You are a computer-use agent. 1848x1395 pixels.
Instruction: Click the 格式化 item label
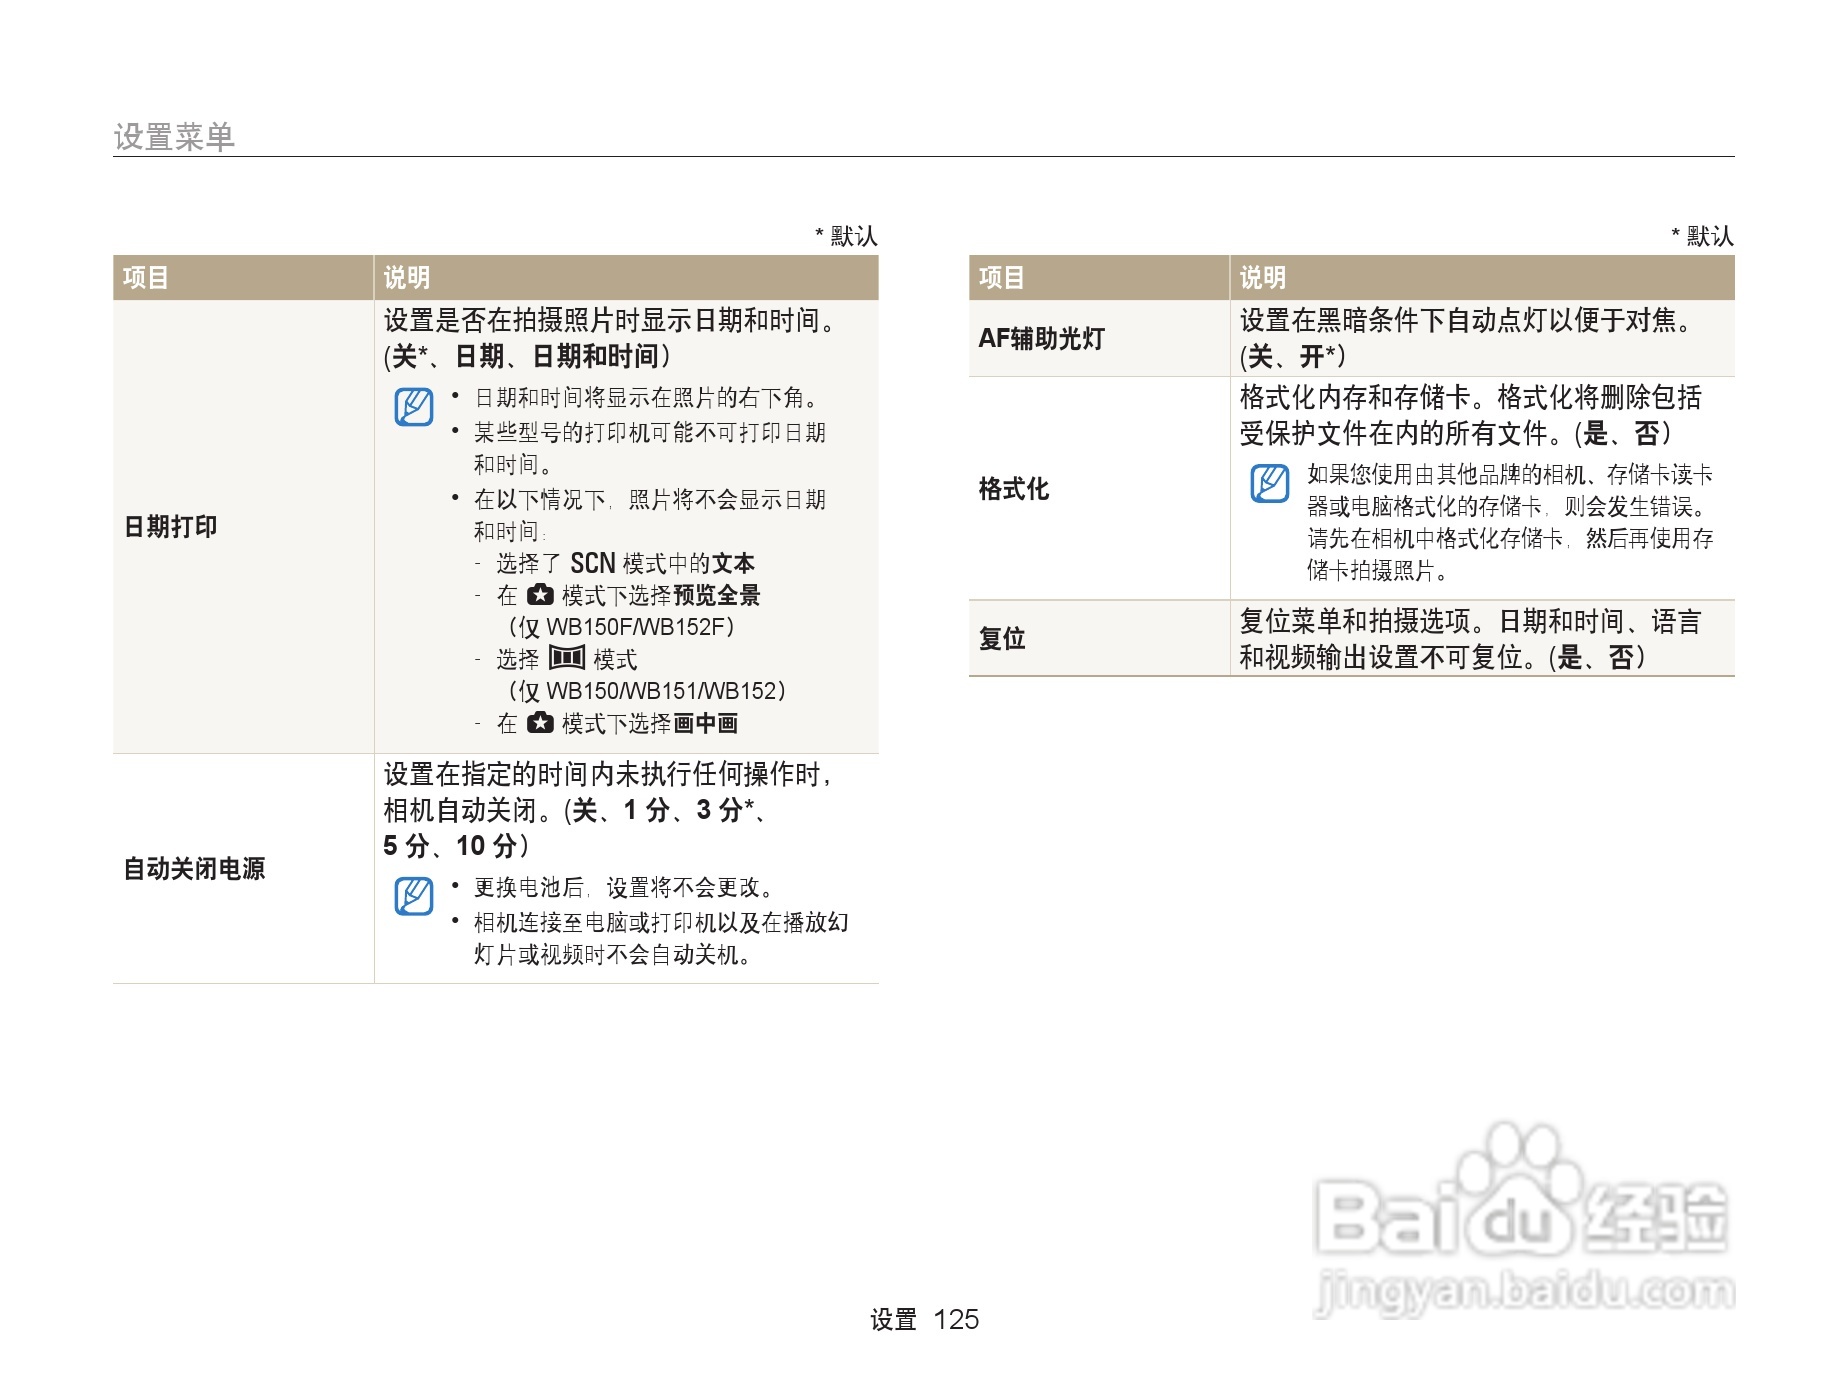click(1014, 488)
